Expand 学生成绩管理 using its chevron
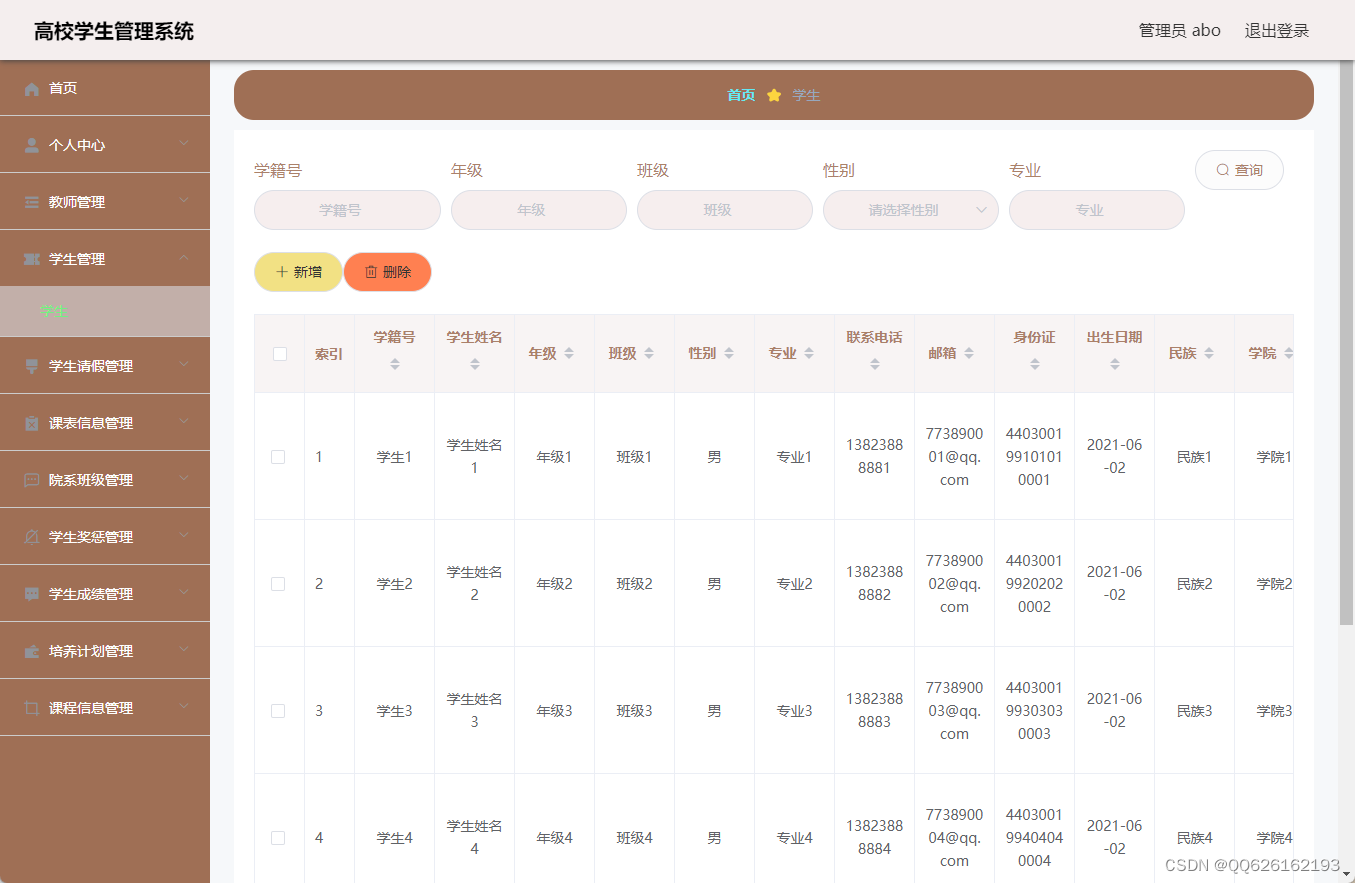1355x883 pixels. (x=184, y=593)
